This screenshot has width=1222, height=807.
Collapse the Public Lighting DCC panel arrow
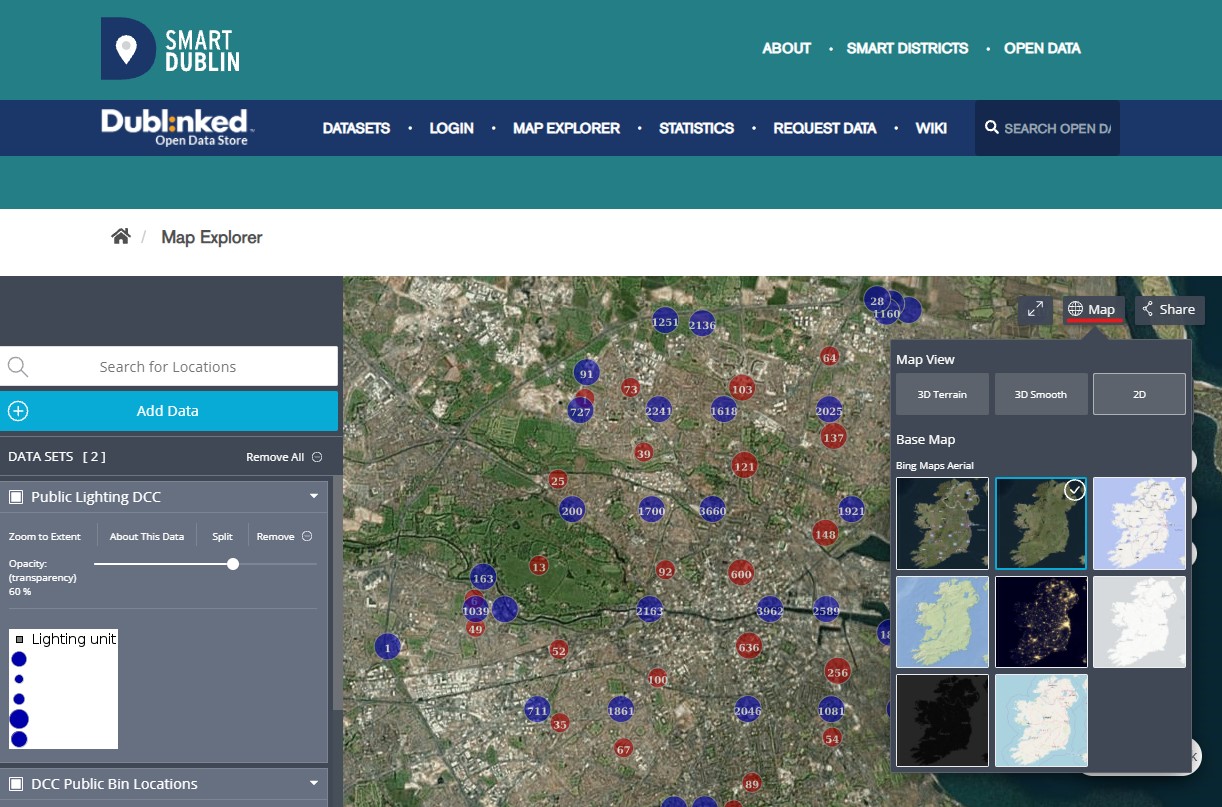pos(314,497)
